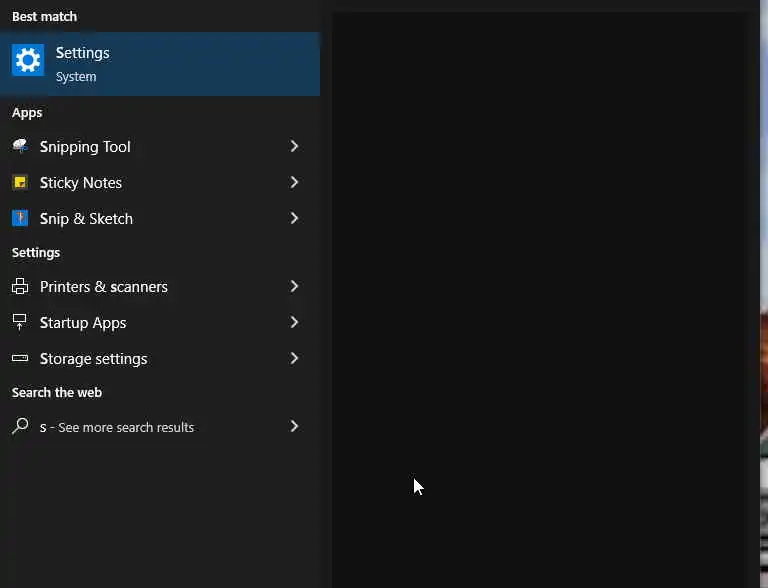Click the Printers & scanners printer icon

[20, 287]
